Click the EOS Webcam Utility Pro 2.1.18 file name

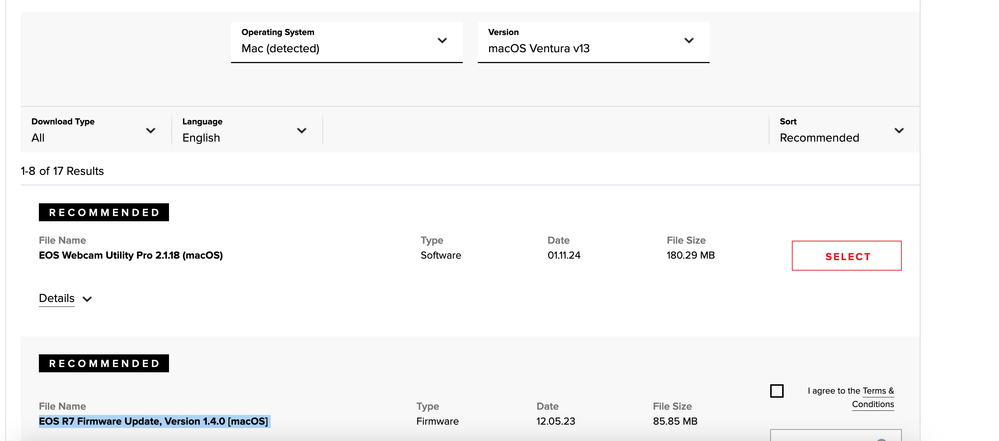(131, 256)
